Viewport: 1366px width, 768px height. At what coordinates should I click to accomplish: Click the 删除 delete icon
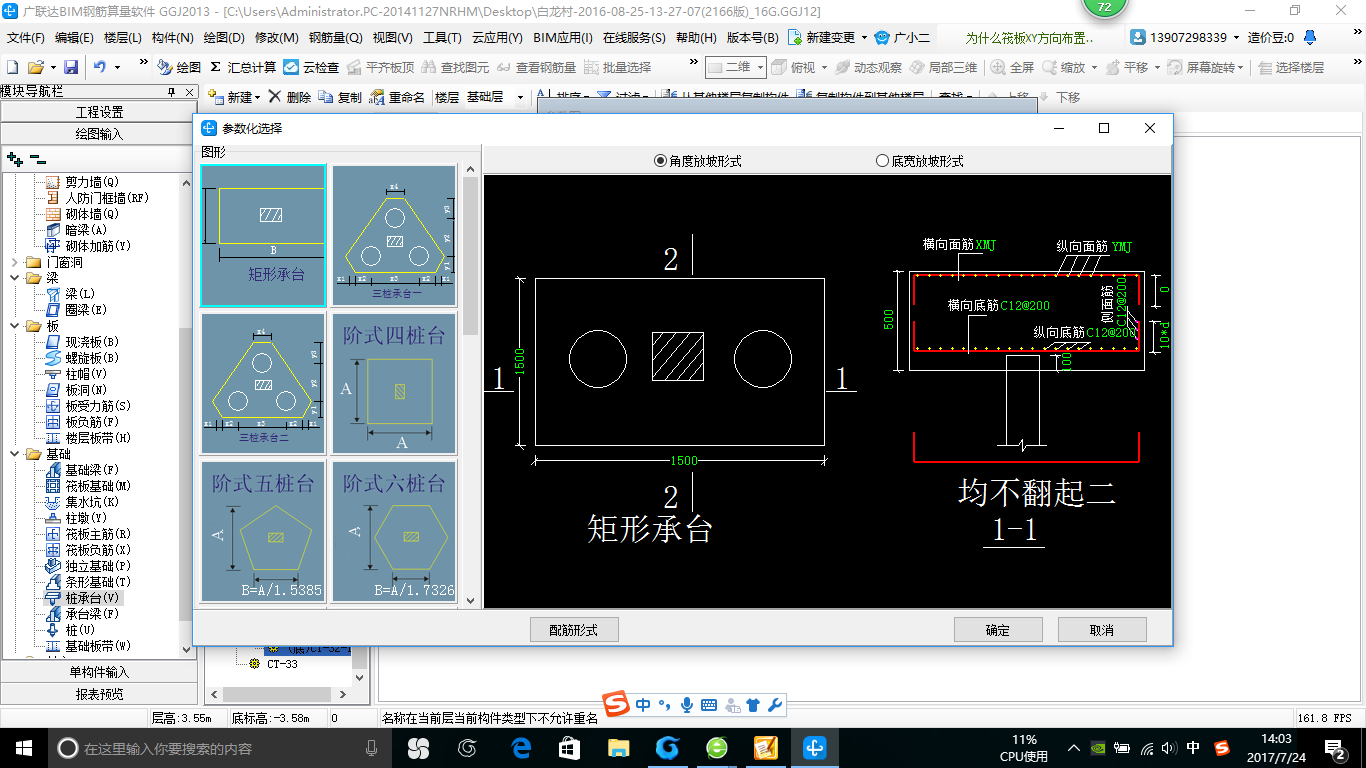[289, 97]
